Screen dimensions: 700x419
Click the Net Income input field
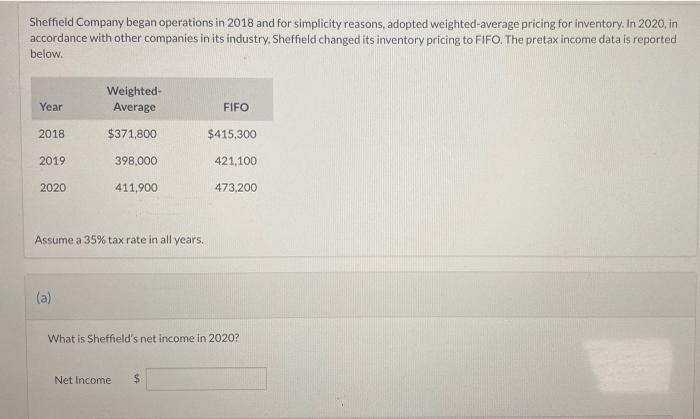tap(206, 379)
